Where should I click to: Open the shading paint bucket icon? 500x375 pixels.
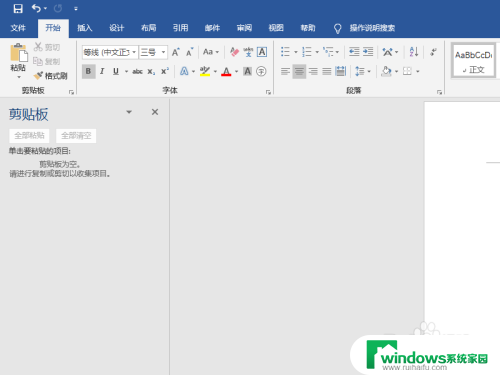[386, 71]
